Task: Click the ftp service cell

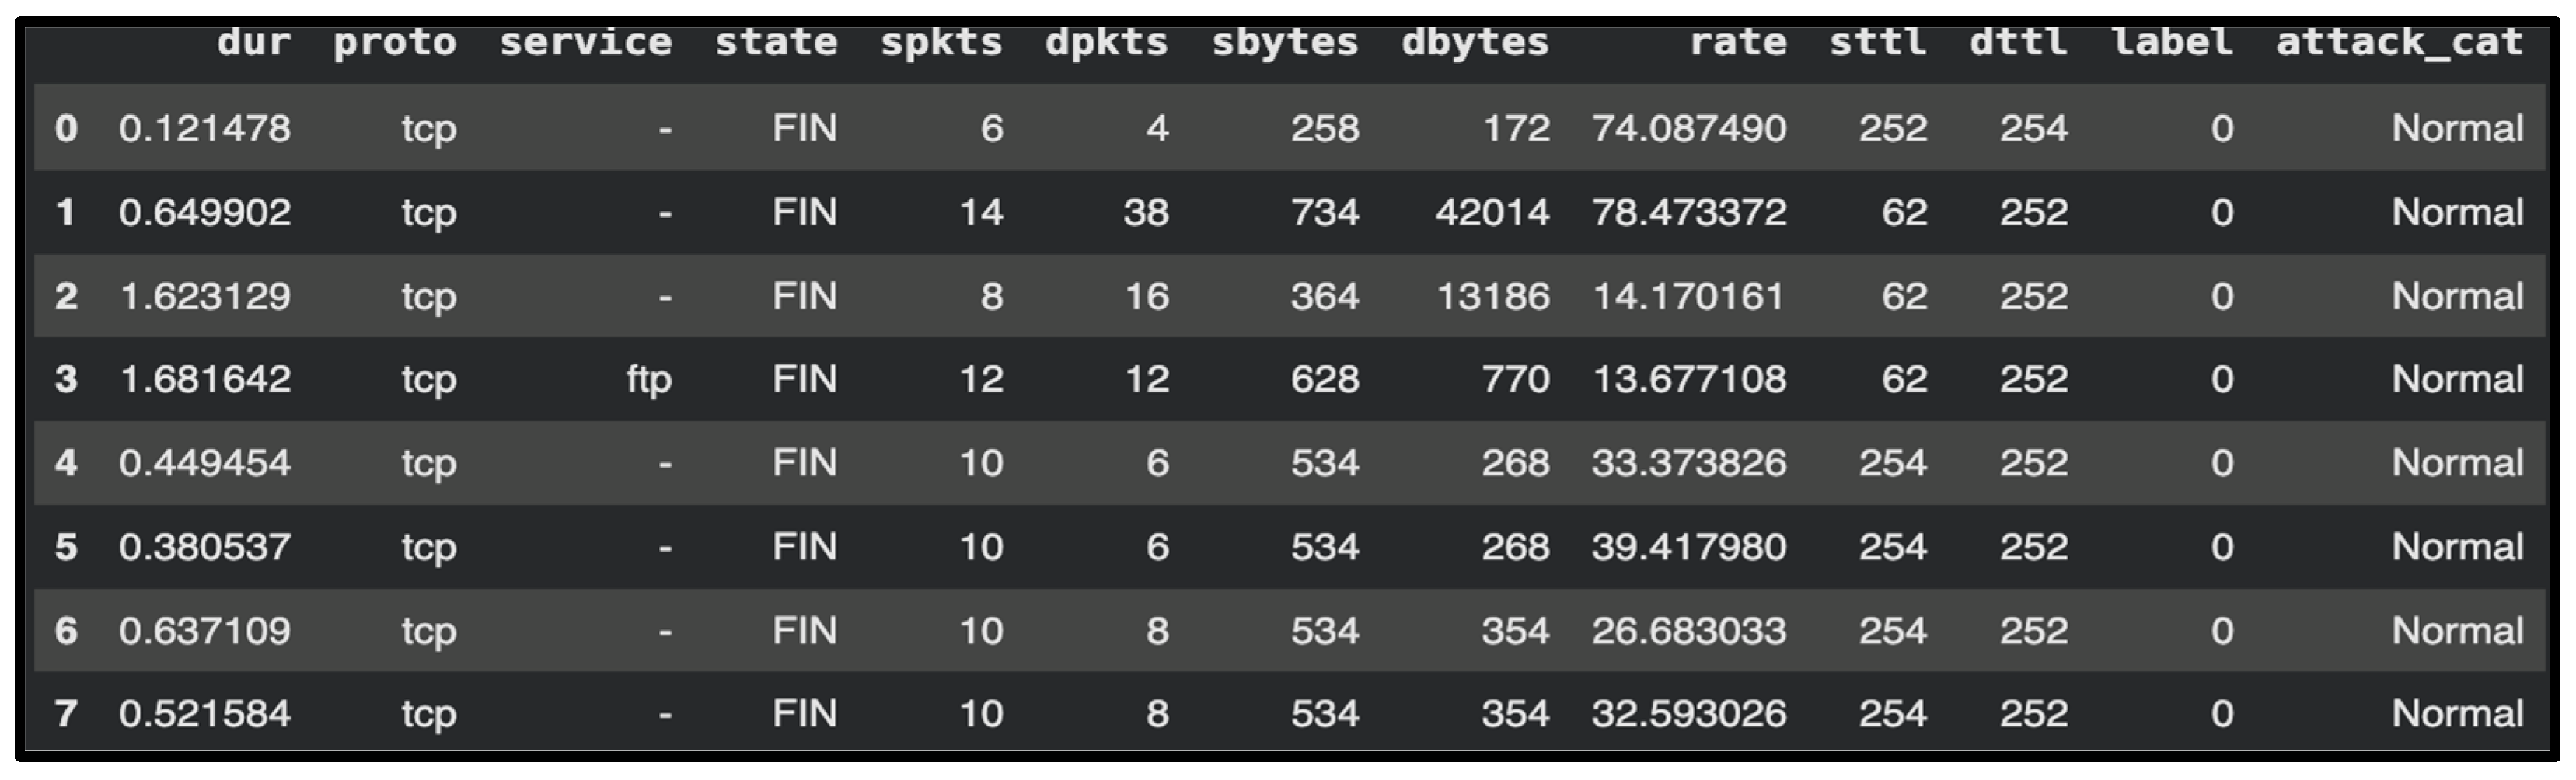Action: click(x=649, y=380)
